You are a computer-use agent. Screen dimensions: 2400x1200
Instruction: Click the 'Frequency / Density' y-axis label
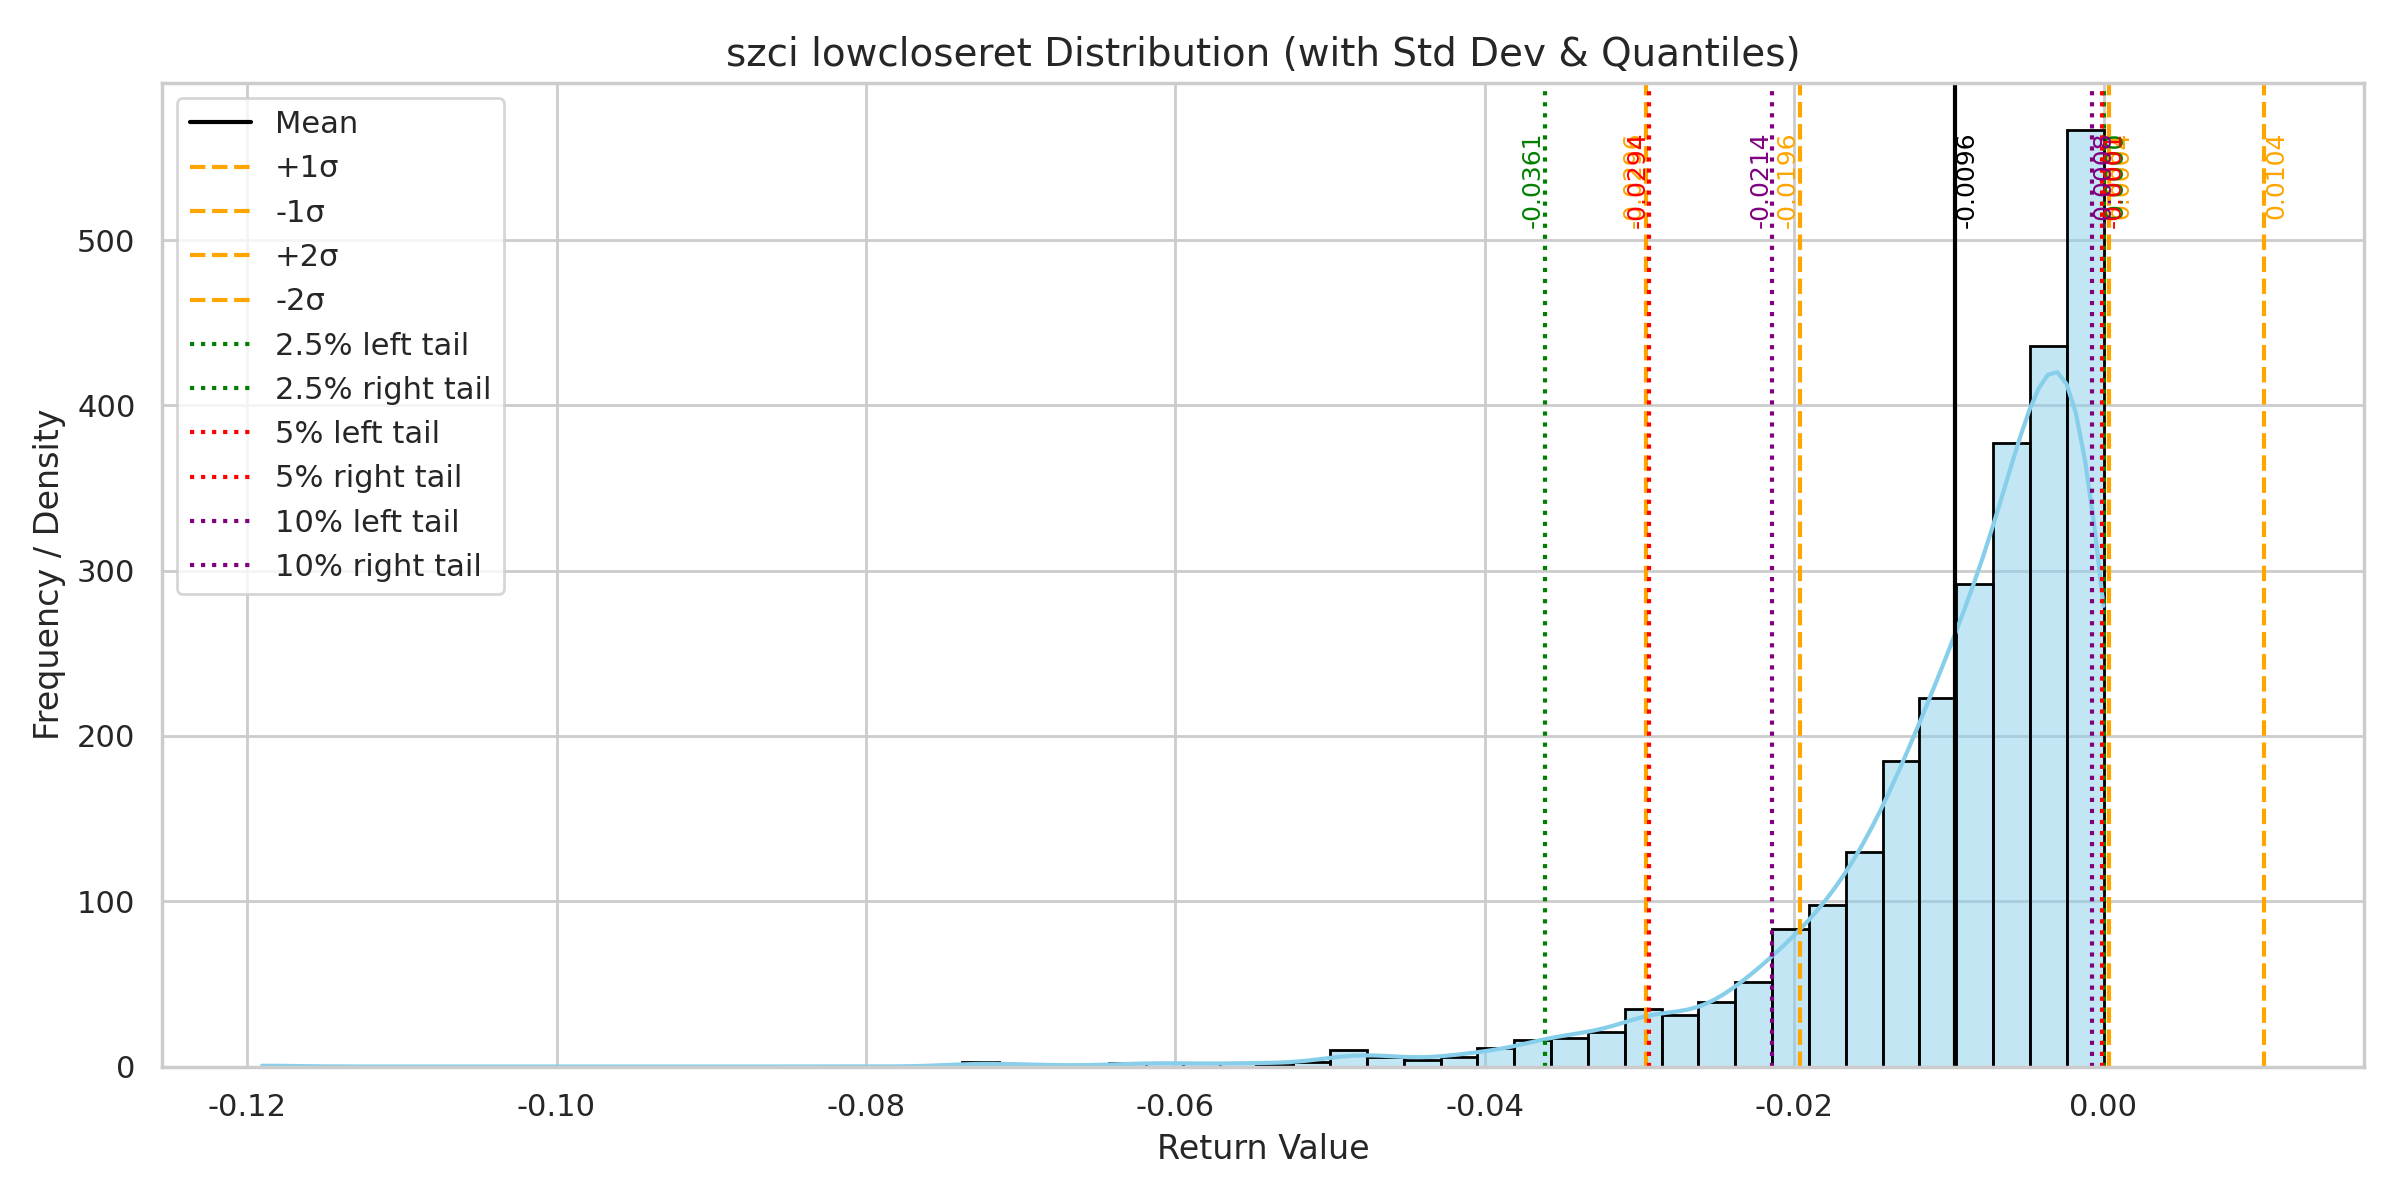pos(47,575)
